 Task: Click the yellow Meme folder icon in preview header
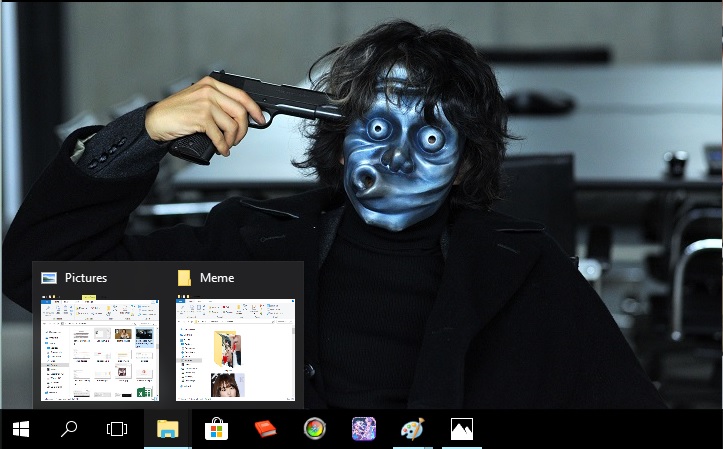pos(184,278)
